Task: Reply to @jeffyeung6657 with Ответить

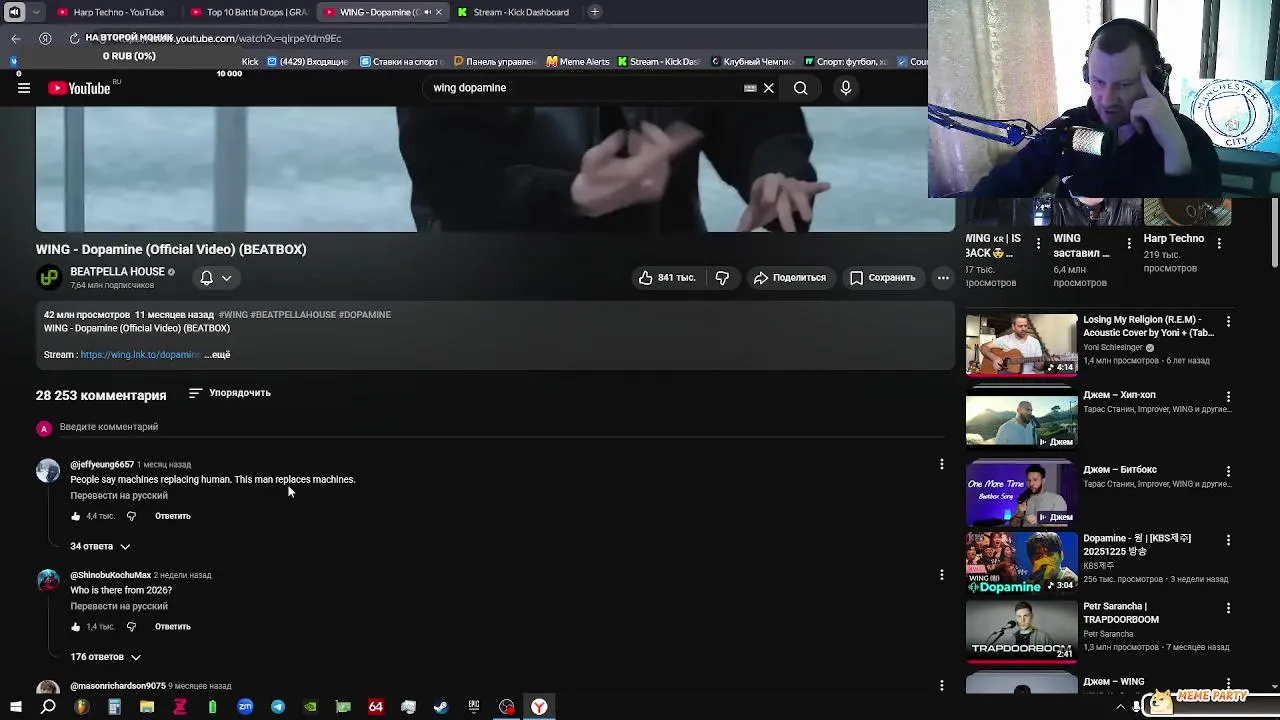Action: (x=172, y=516)
